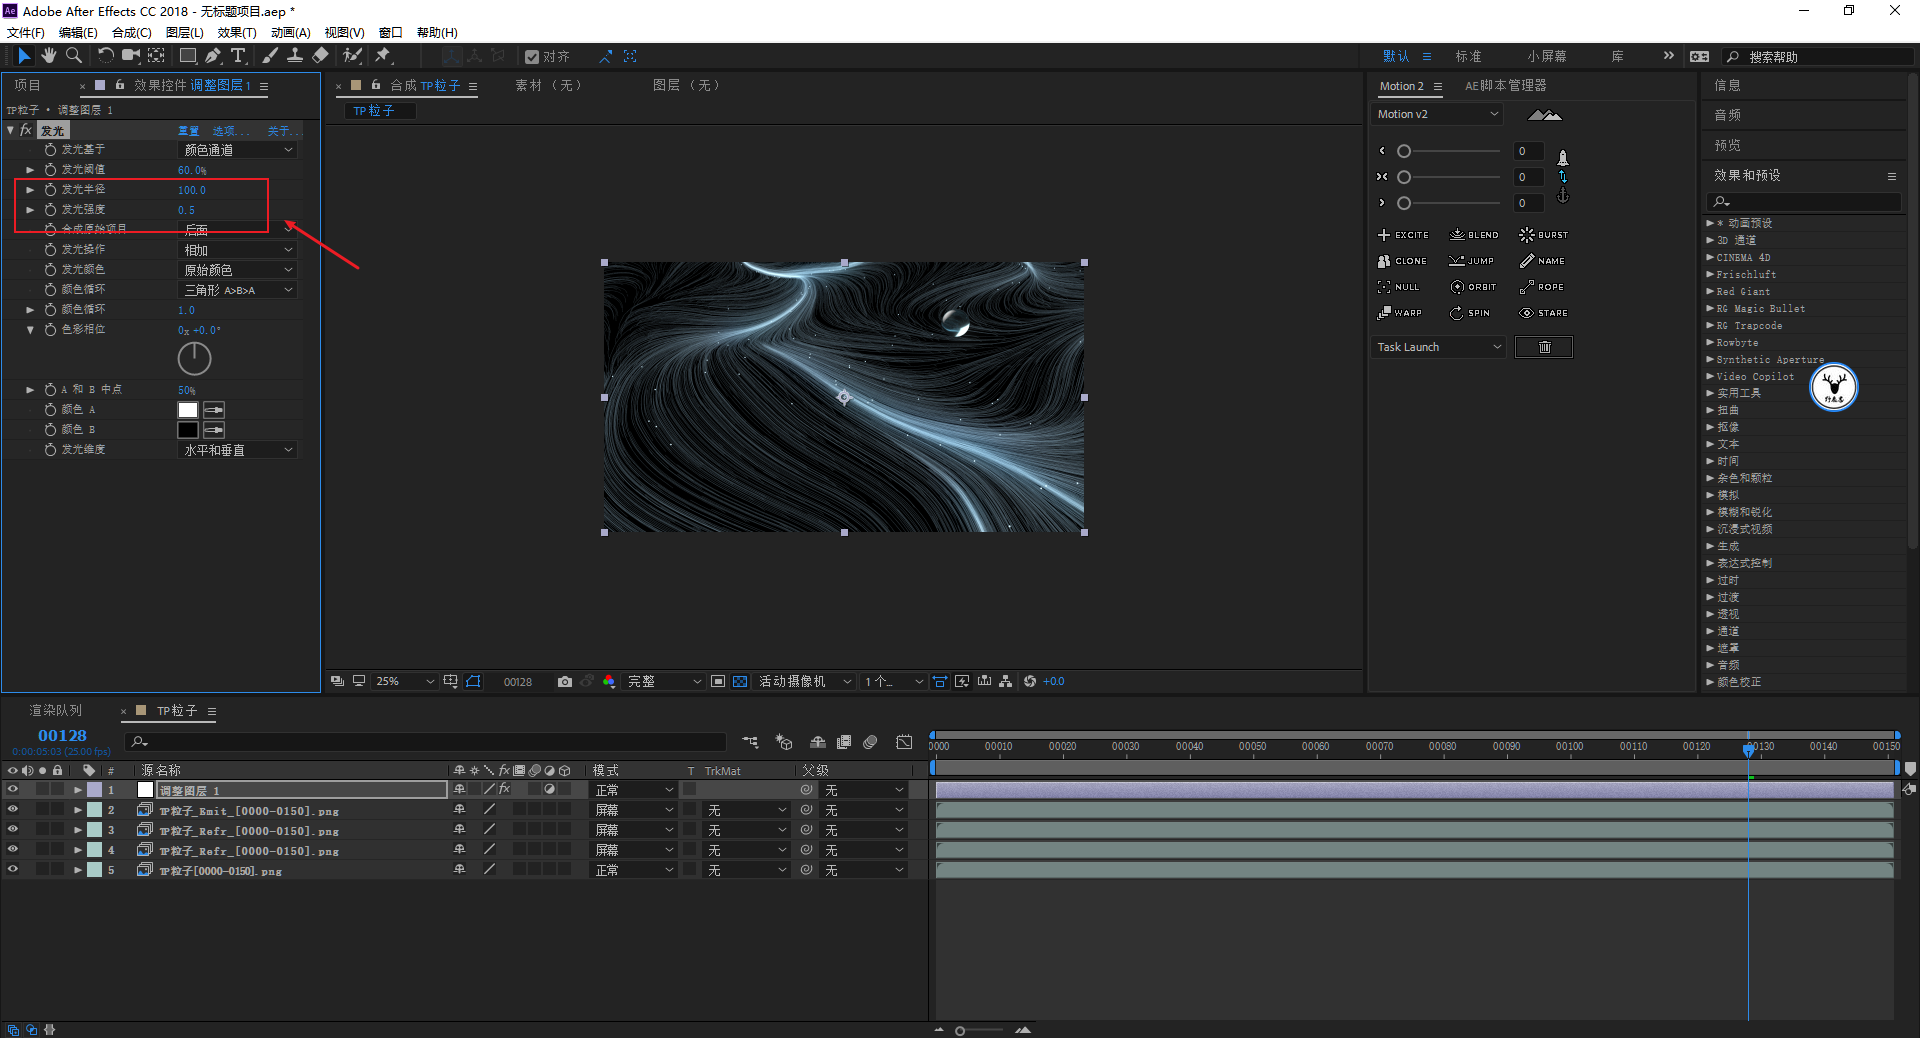Image resolution: width=1920 pixels, height=1038 pixels.
Task: Toggle region of interest in viewer
Action: (x=718, y=682)
